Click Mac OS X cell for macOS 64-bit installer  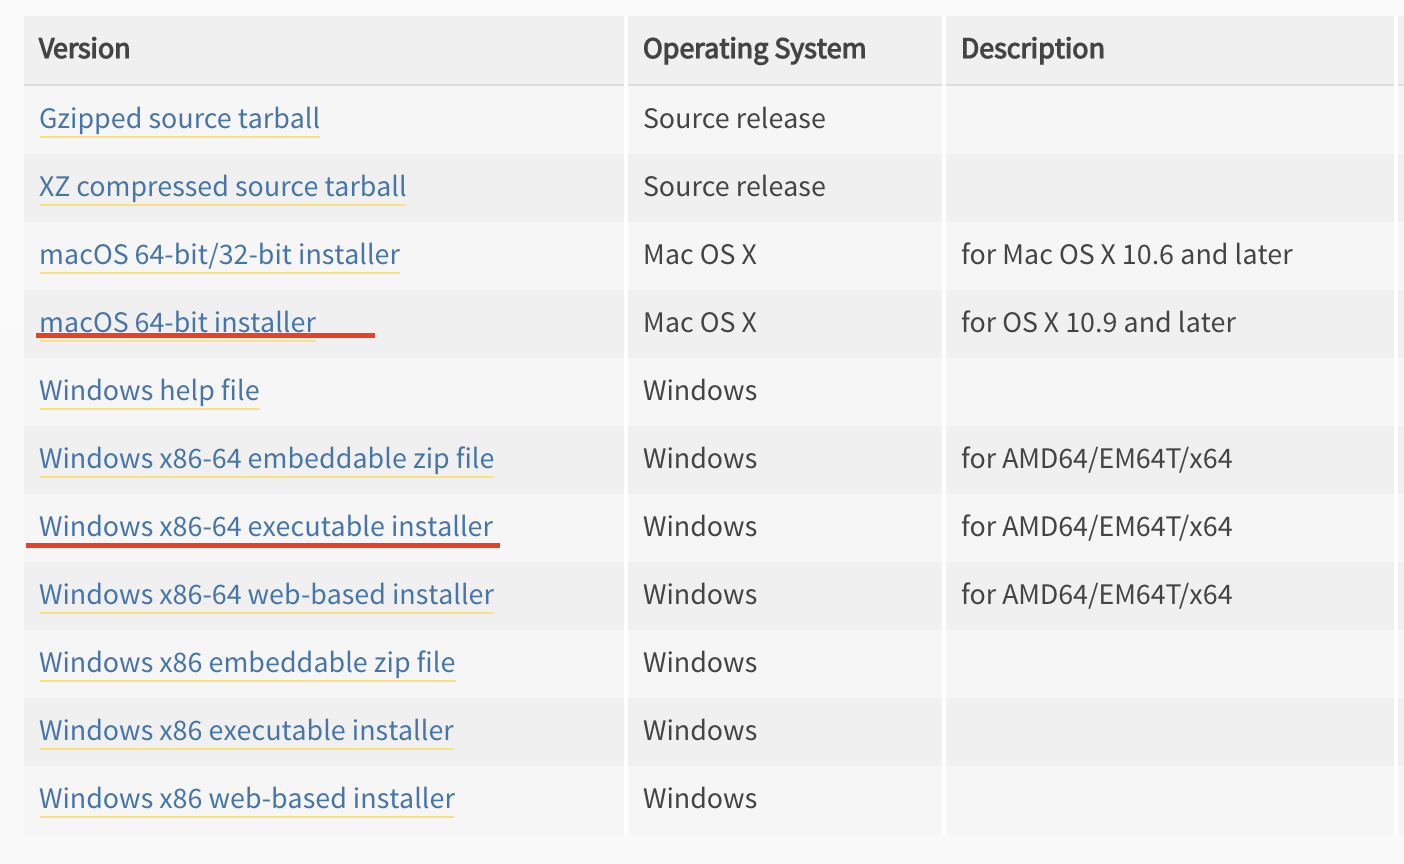(x=700, y=322)
